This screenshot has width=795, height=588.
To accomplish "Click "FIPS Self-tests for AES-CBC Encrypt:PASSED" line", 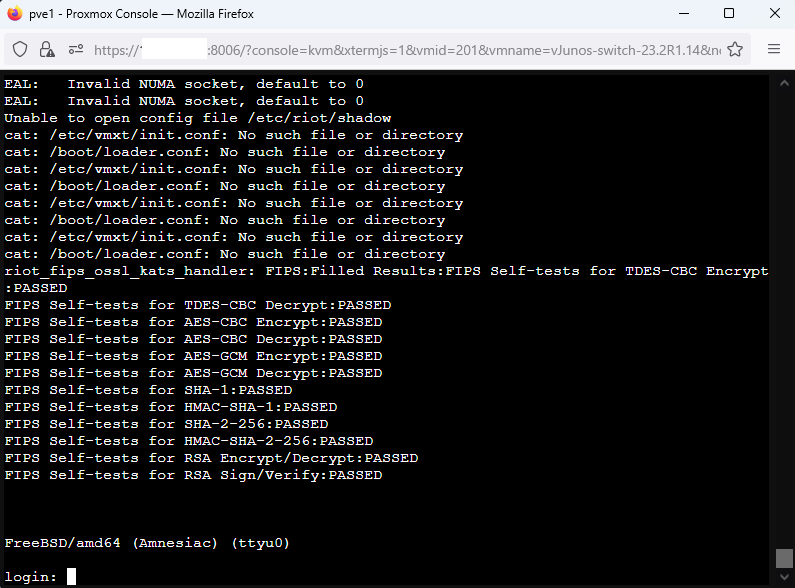I will click(193, 322).
